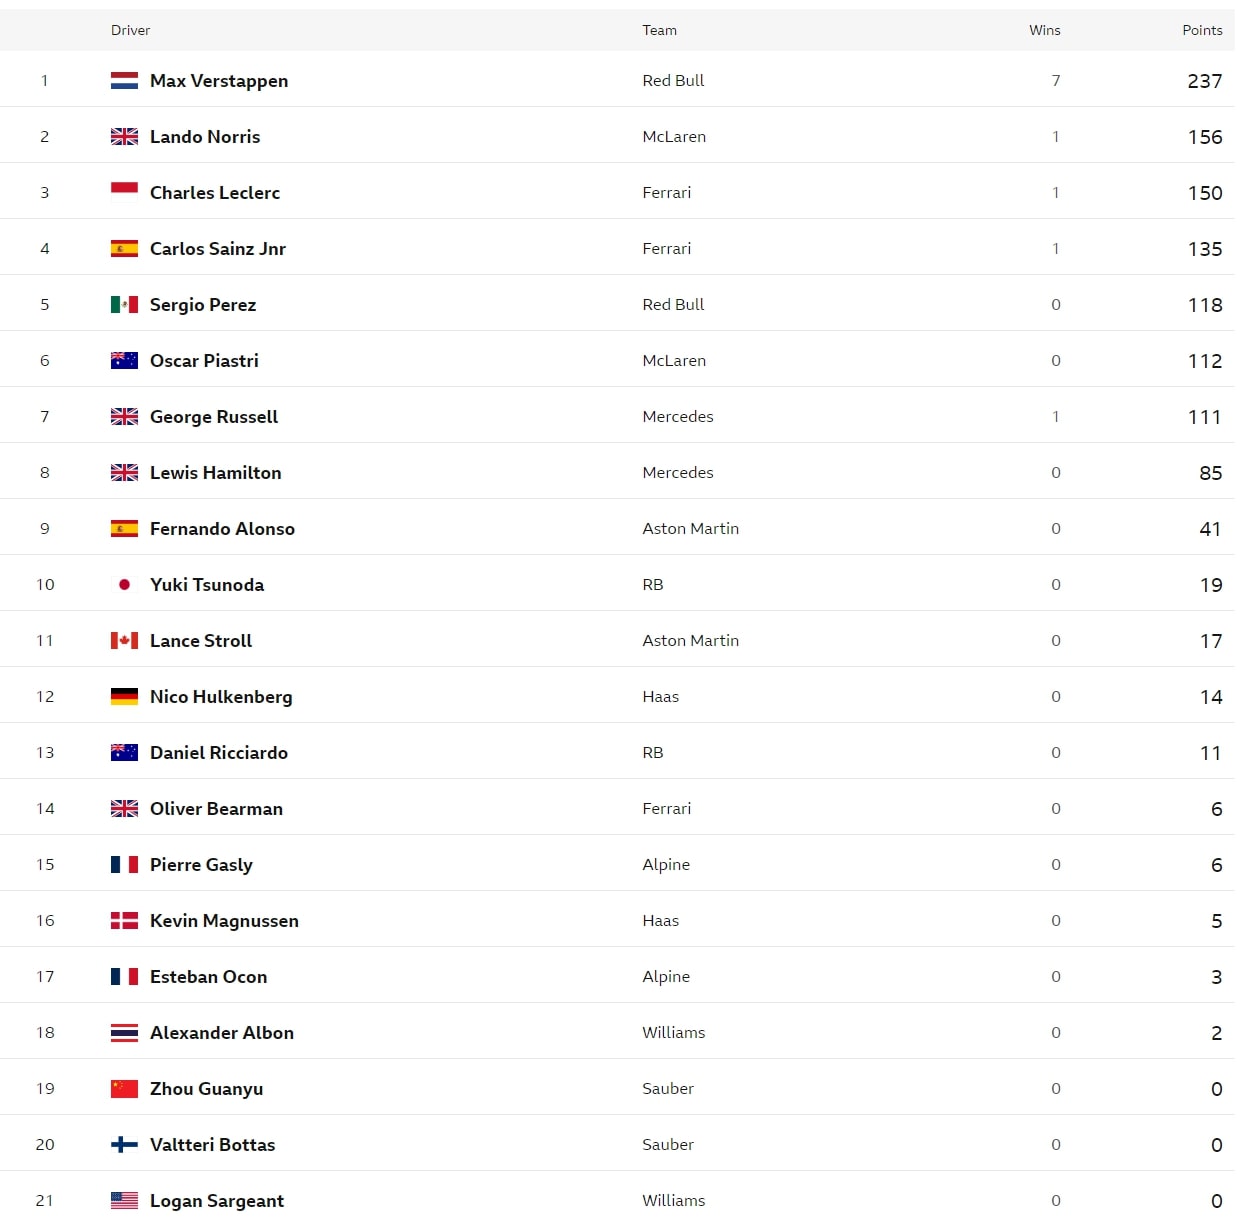Select the Team column header
Screen dimensions: 1251x1223
[x=660, y=31]
